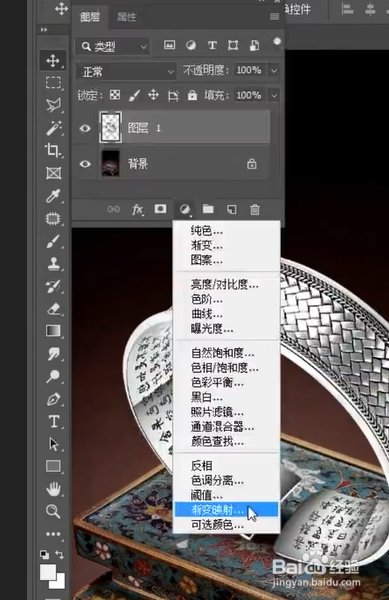This screenshot has width=389, height=600.
Task: Select the Polygonal Lasso tool
Action: 53,105
